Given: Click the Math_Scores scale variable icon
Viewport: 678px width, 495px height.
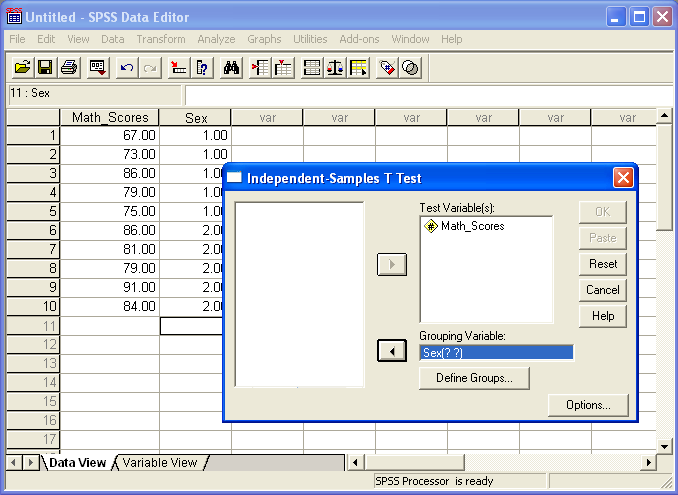Looking at the screenshot, I should [431, 226].
